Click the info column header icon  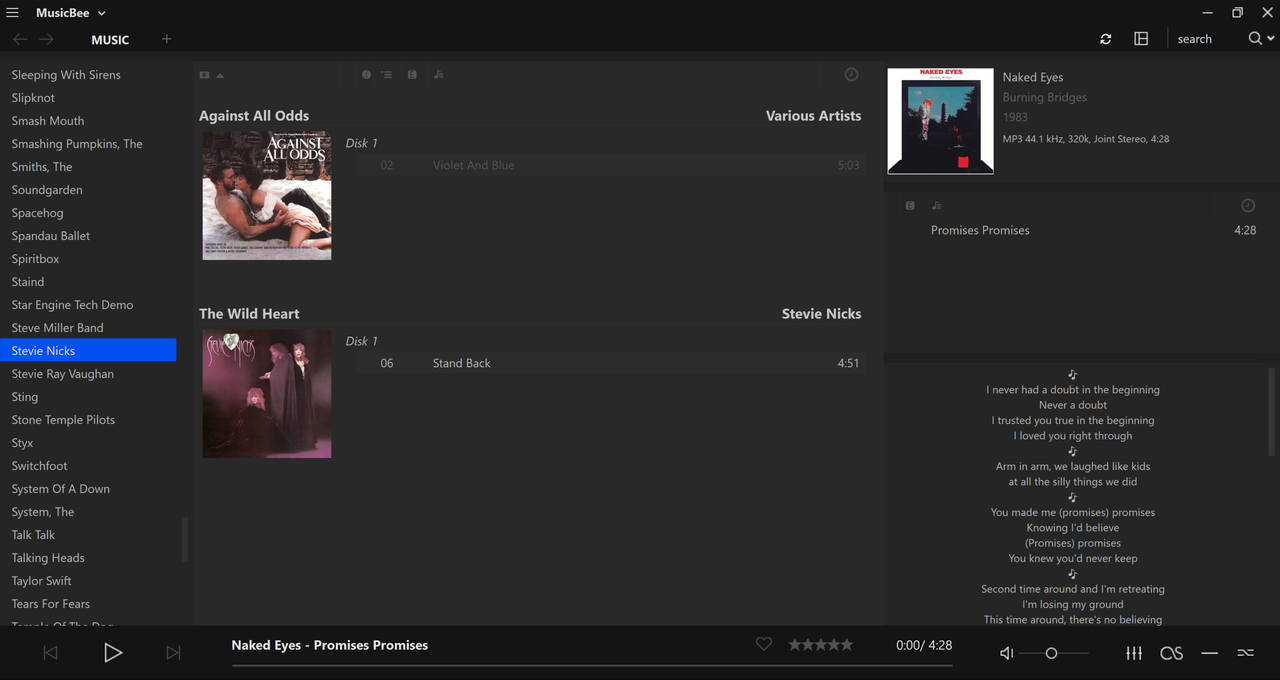click(366, 75)
